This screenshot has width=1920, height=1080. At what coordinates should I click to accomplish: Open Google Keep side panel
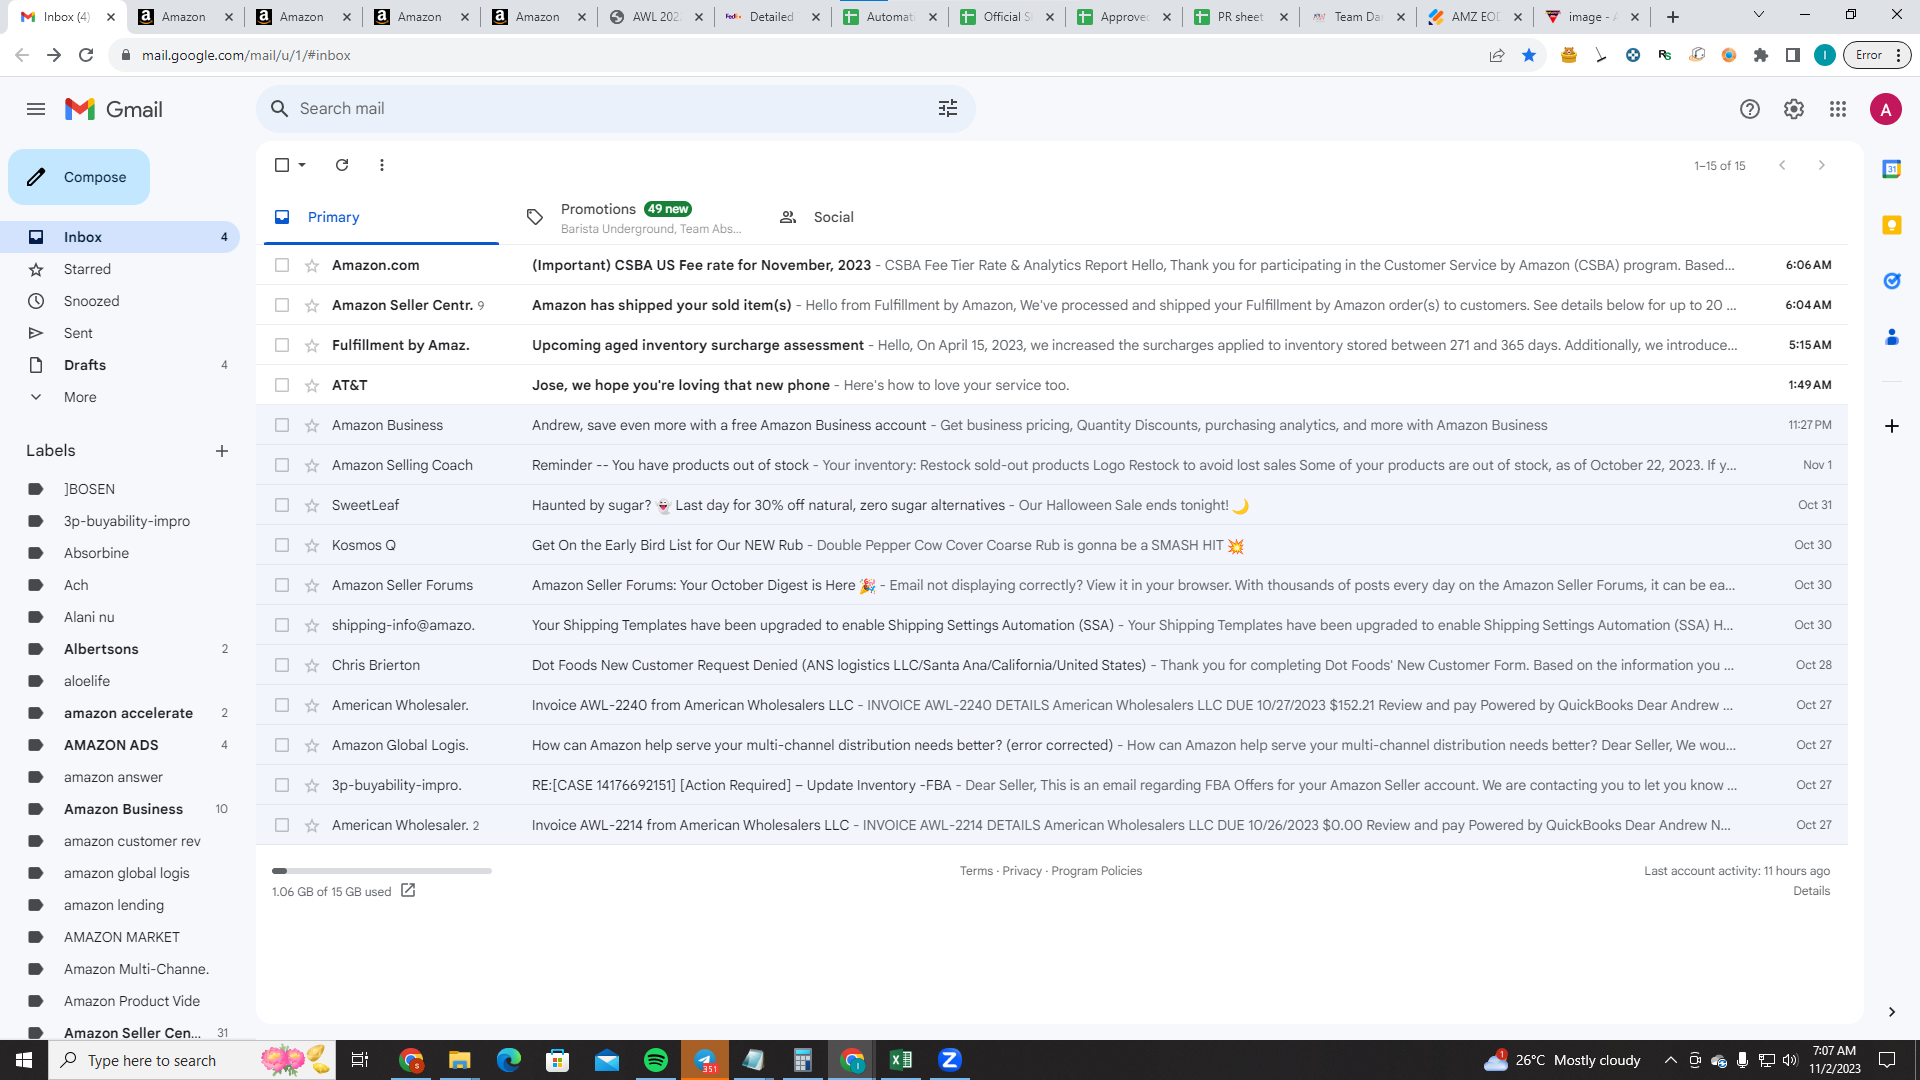1892,225
